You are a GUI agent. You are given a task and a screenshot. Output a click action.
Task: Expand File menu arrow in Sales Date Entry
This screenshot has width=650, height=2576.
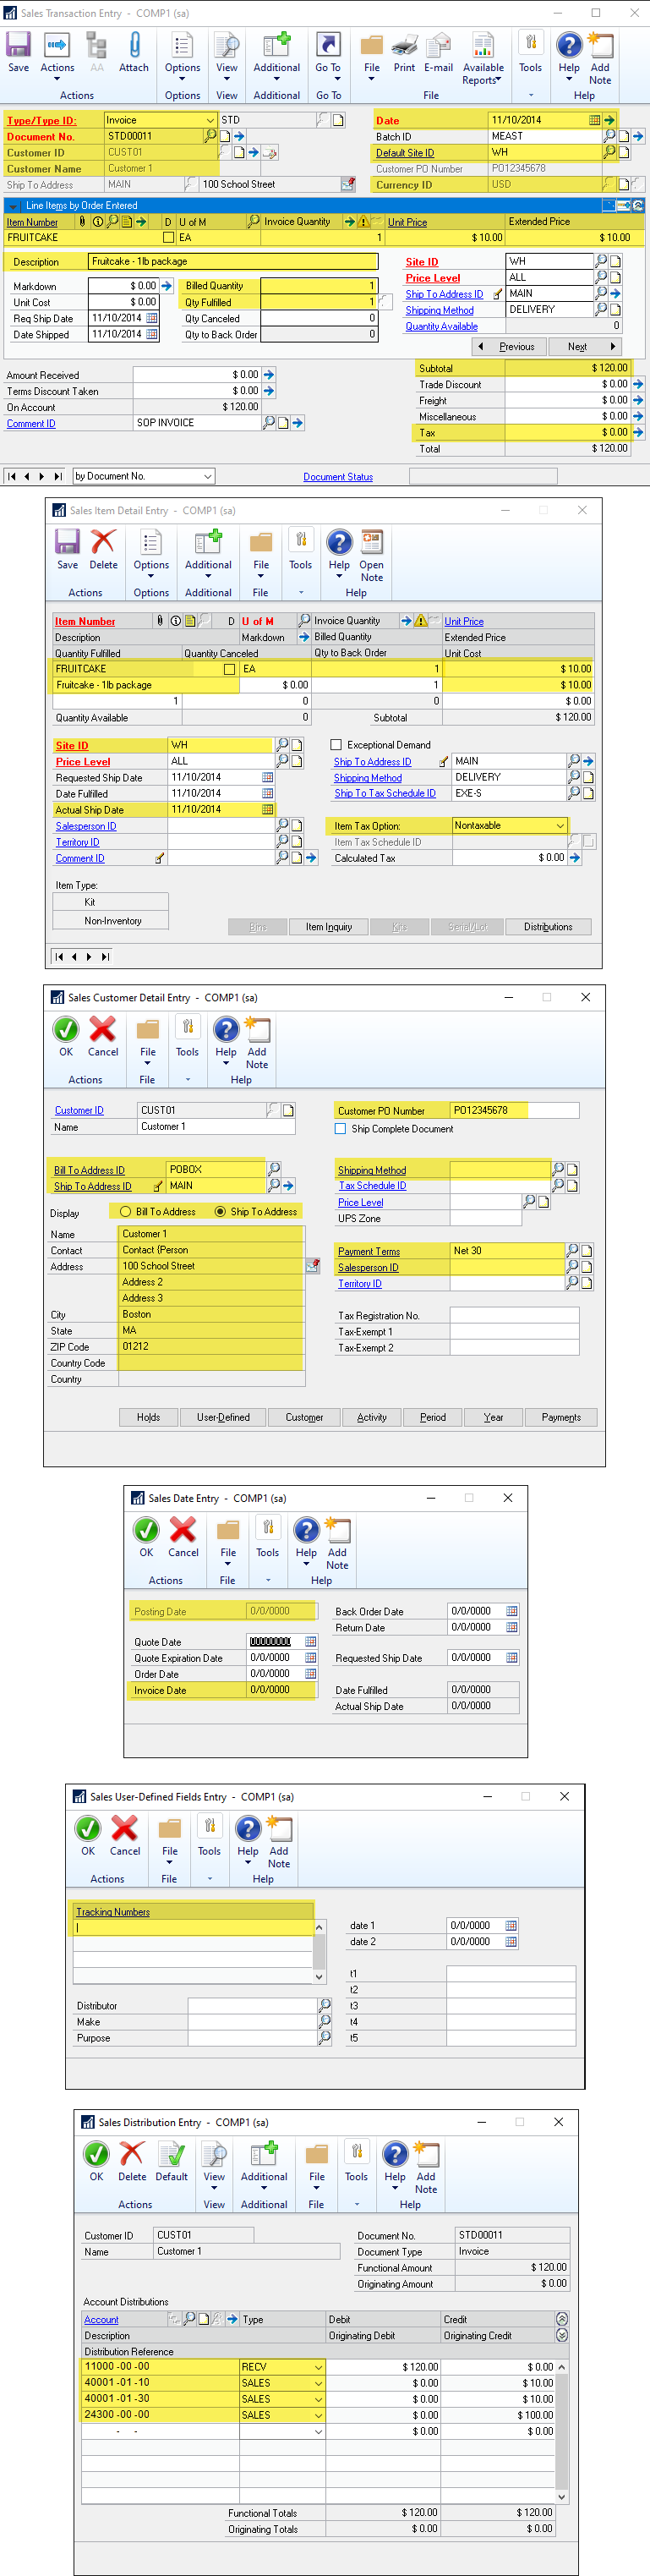(228, 1565)
